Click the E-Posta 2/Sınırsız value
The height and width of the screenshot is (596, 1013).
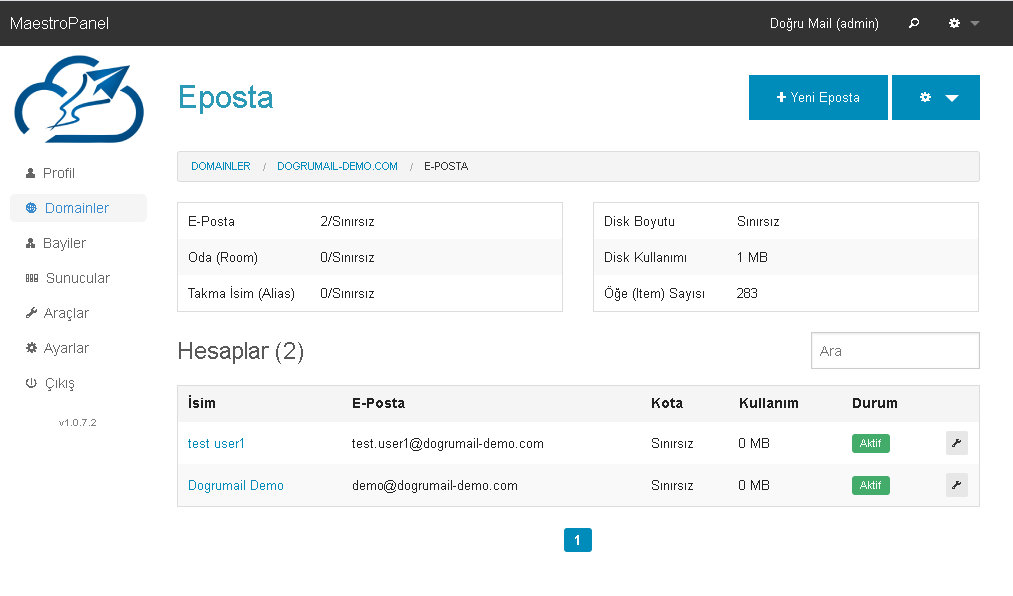pyautogui.click(x=347, y=221)
